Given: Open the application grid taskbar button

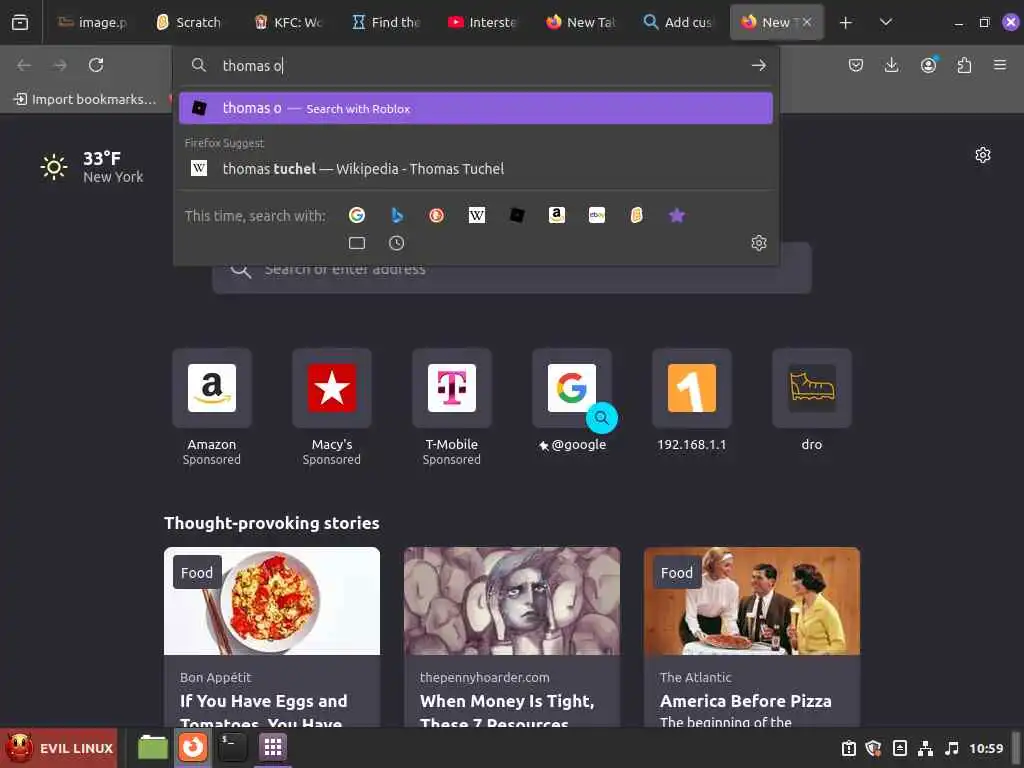Looking at the screenshot, I should pos(272,747).
